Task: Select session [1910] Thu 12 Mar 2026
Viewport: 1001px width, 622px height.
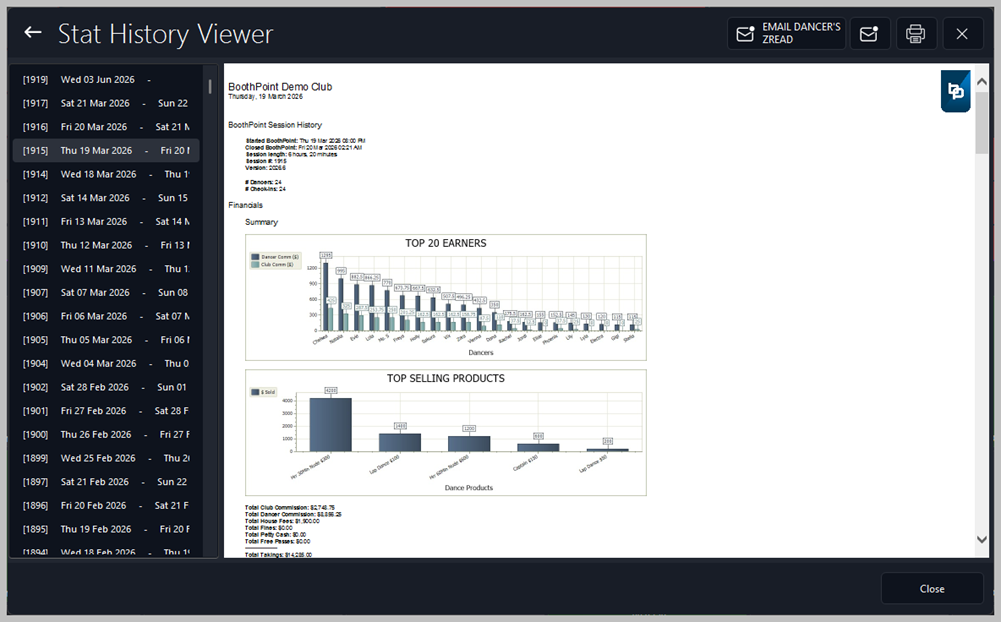Action: 106,245
